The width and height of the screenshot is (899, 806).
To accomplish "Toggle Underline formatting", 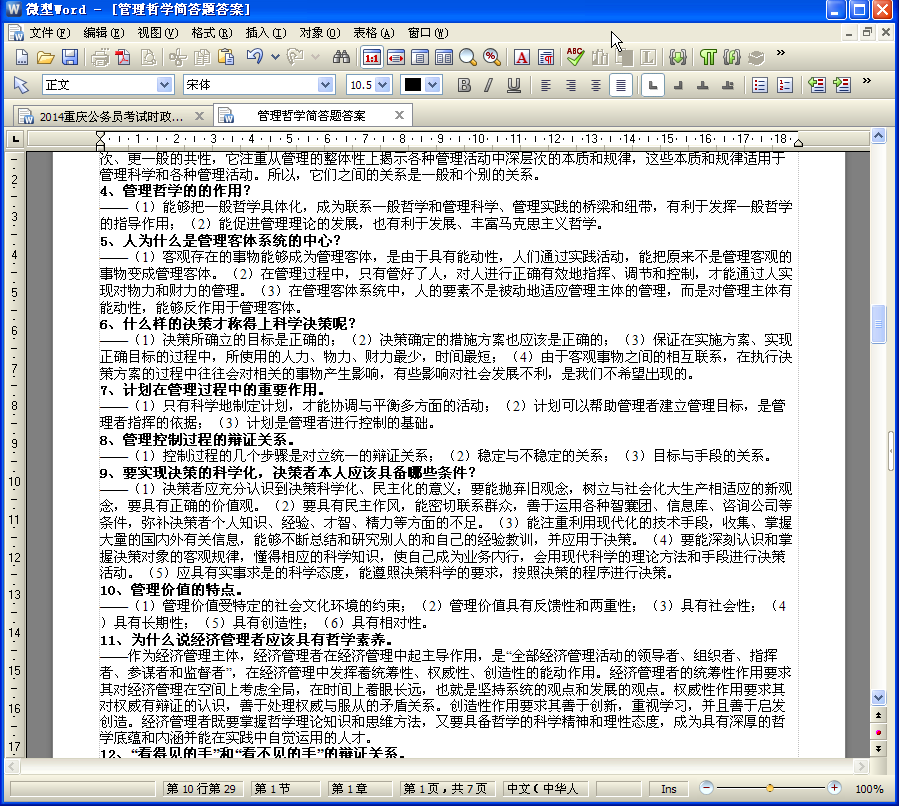I will (x=513, y=85).
